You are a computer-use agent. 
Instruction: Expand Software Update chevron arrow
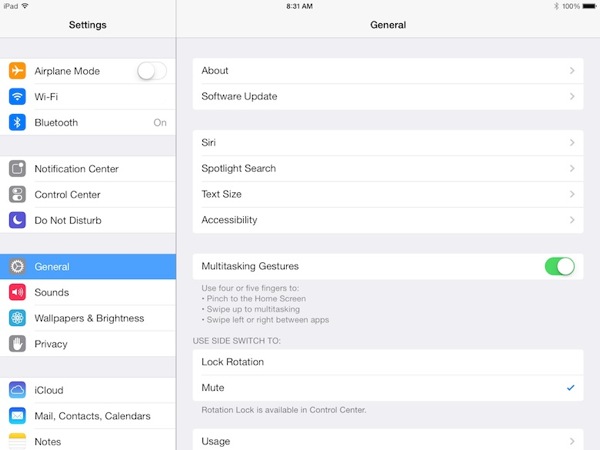click(x=572, y=97)
